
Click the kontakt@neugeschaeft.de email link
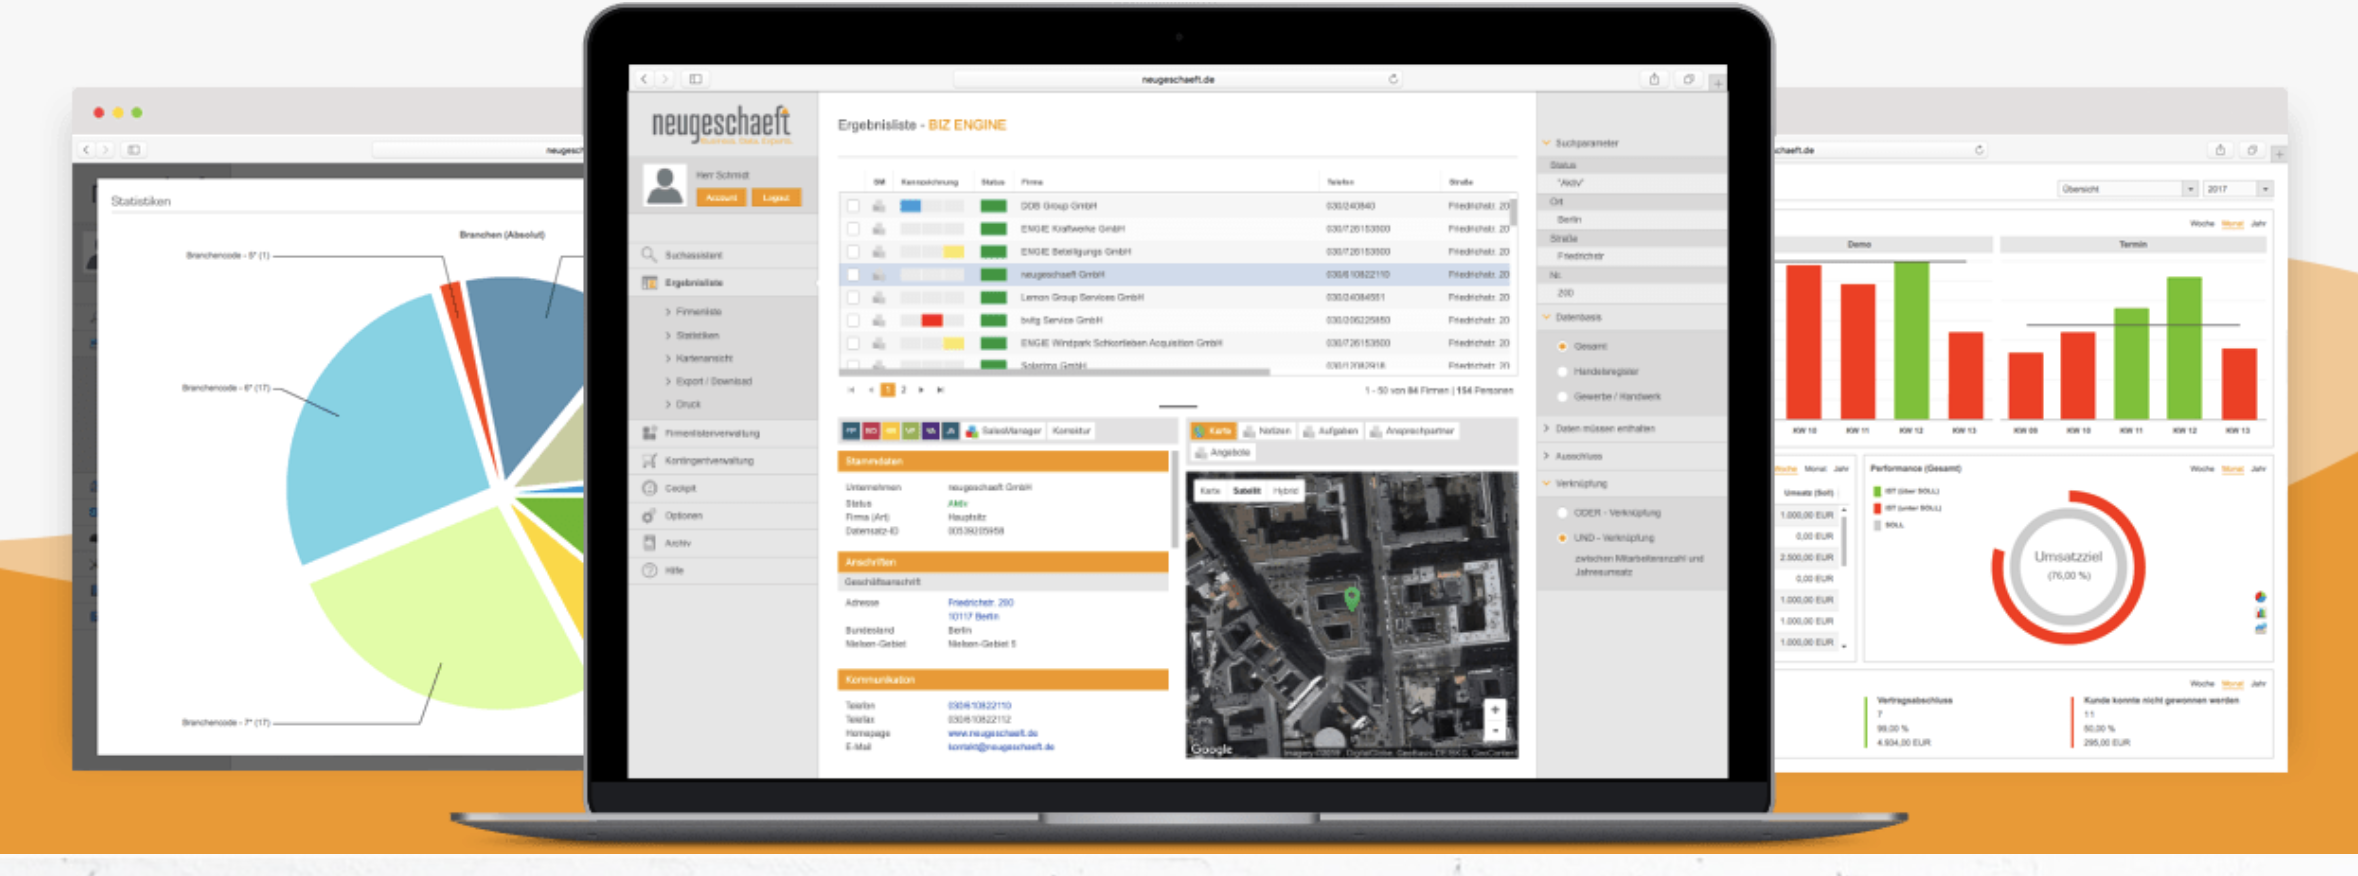click(1001, 747)
